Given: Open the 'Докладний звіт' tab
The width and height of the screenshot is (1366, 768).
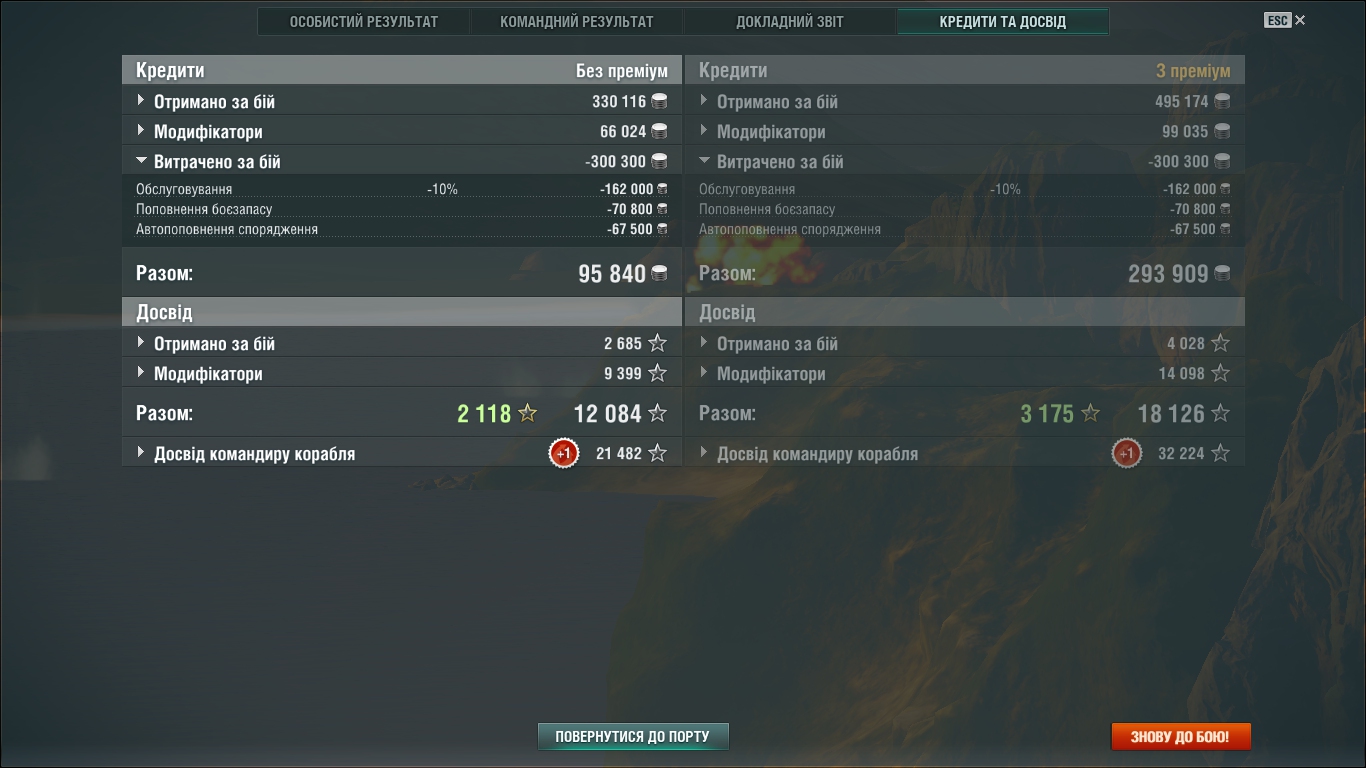Looking at the screenshot, I should (x=790, y=21).
